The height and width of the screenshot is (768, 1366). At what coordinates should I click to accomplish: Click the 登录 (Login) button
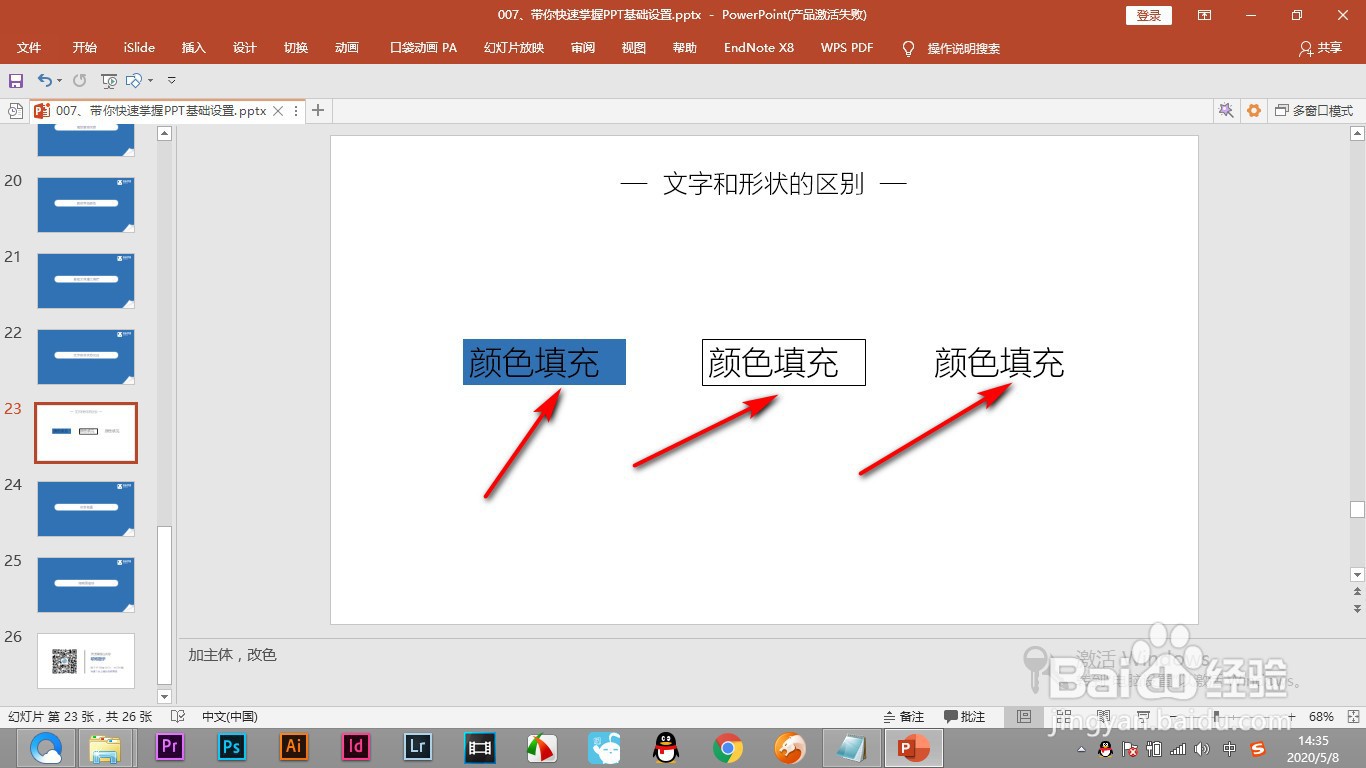[1147, 15]
